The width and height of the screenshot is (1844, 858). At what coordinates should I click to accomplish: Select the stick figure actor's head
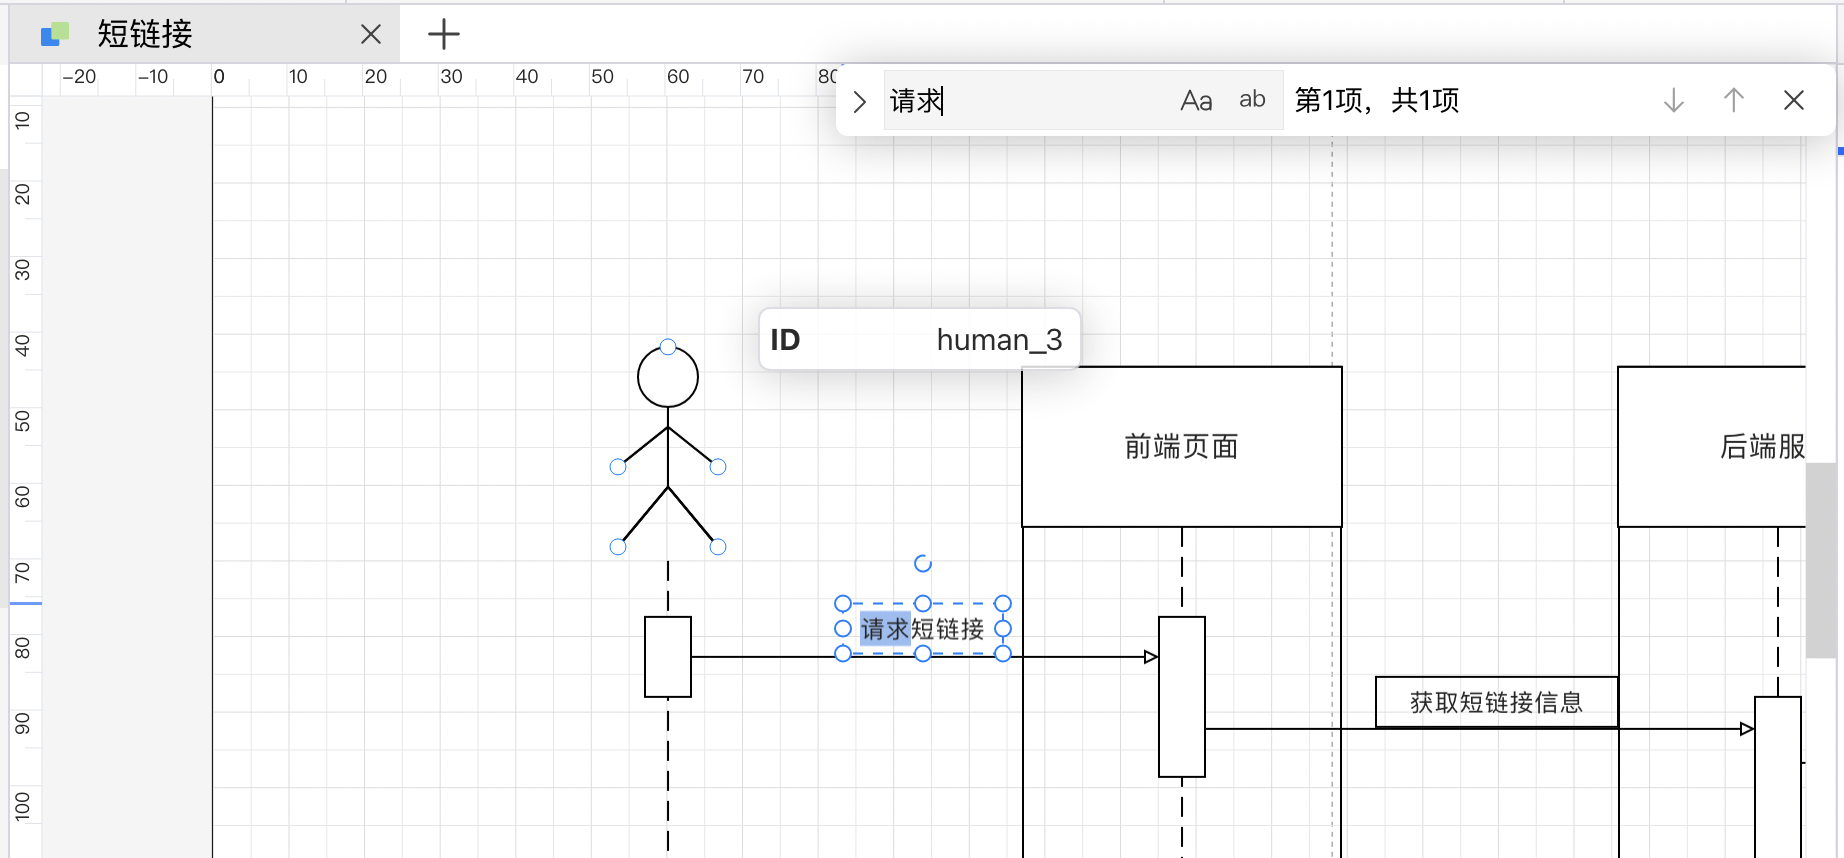pos(668,377)
